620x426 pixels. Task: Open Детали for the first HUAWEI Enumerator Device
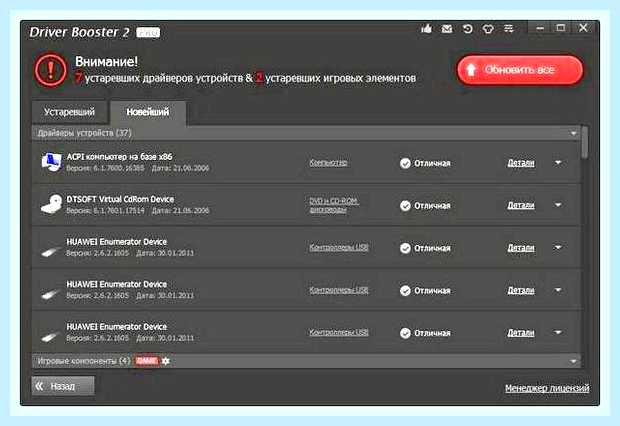[521, 248]
